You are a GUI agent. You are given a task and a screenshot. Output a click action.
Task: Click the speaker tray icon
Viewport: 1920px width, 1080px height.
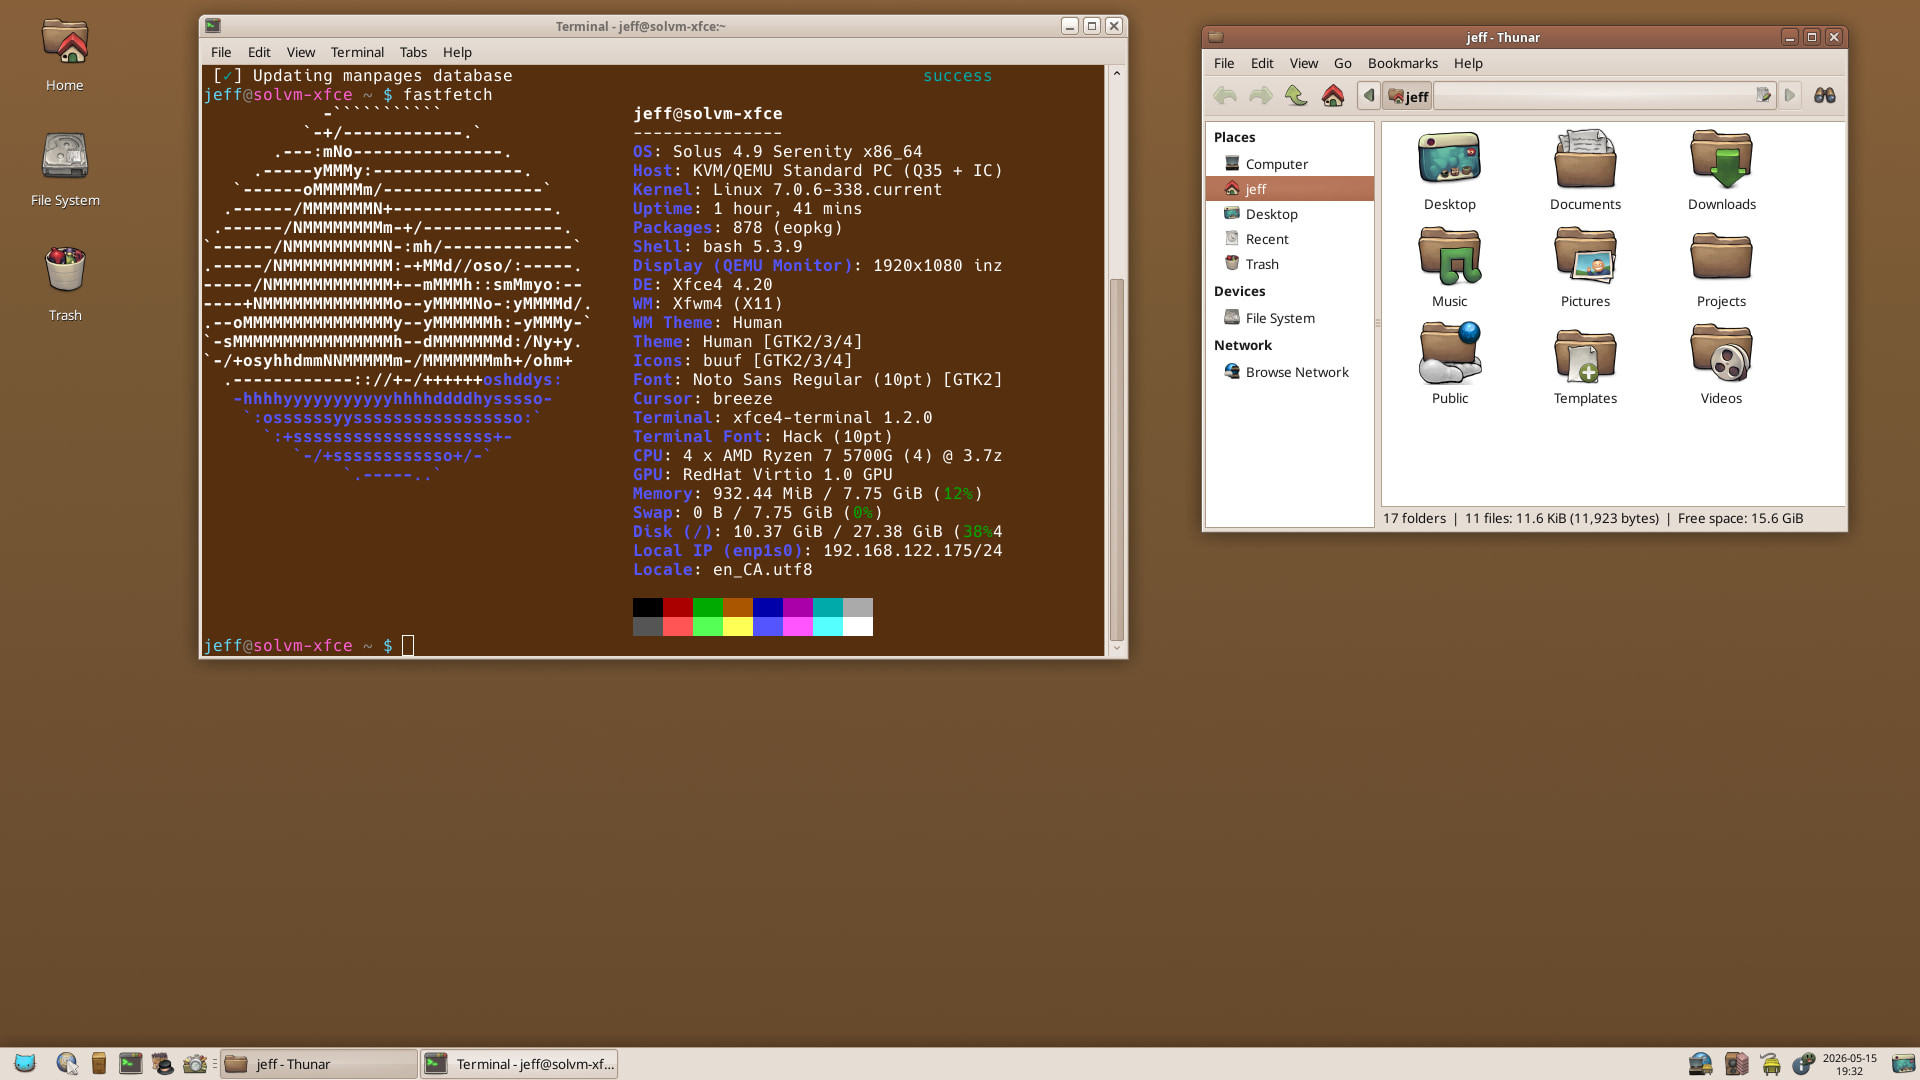coord(1736,1064)
